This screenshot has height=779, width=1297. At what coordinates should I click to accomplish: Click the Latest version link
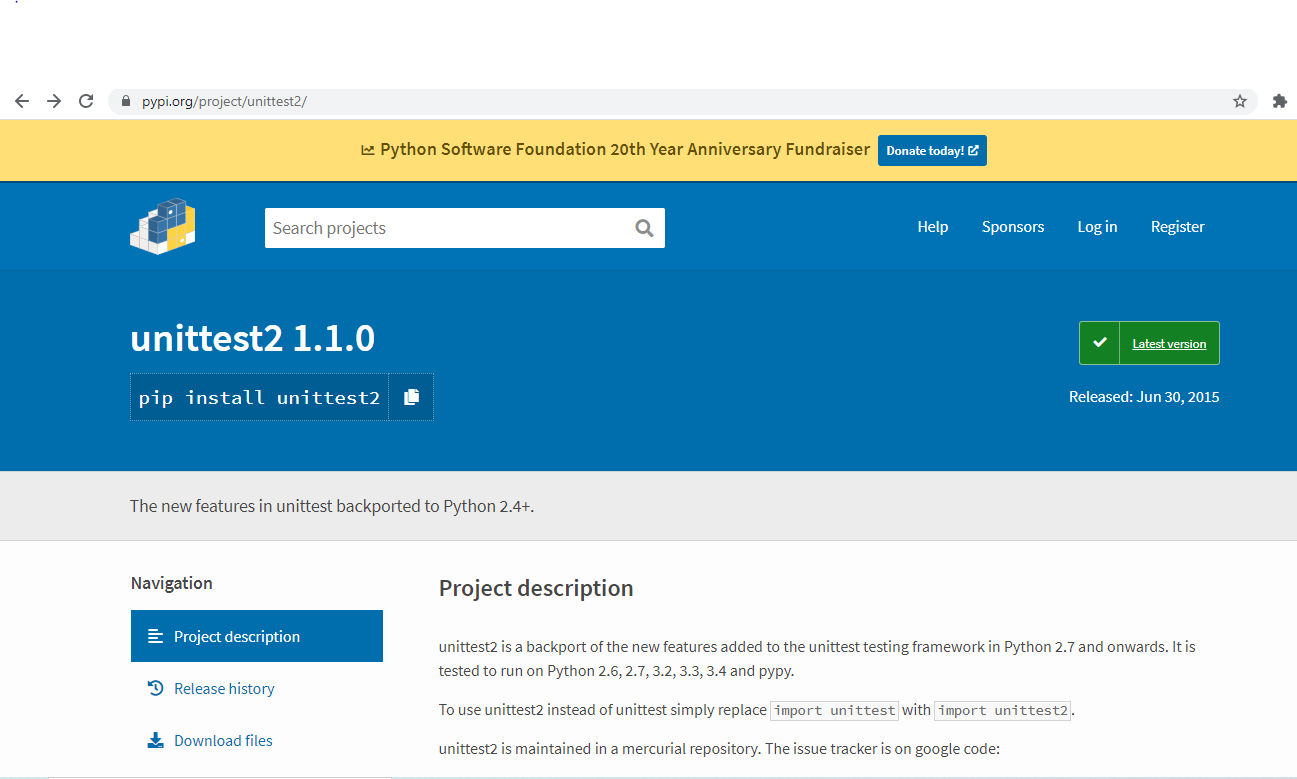click(1169, 344)
